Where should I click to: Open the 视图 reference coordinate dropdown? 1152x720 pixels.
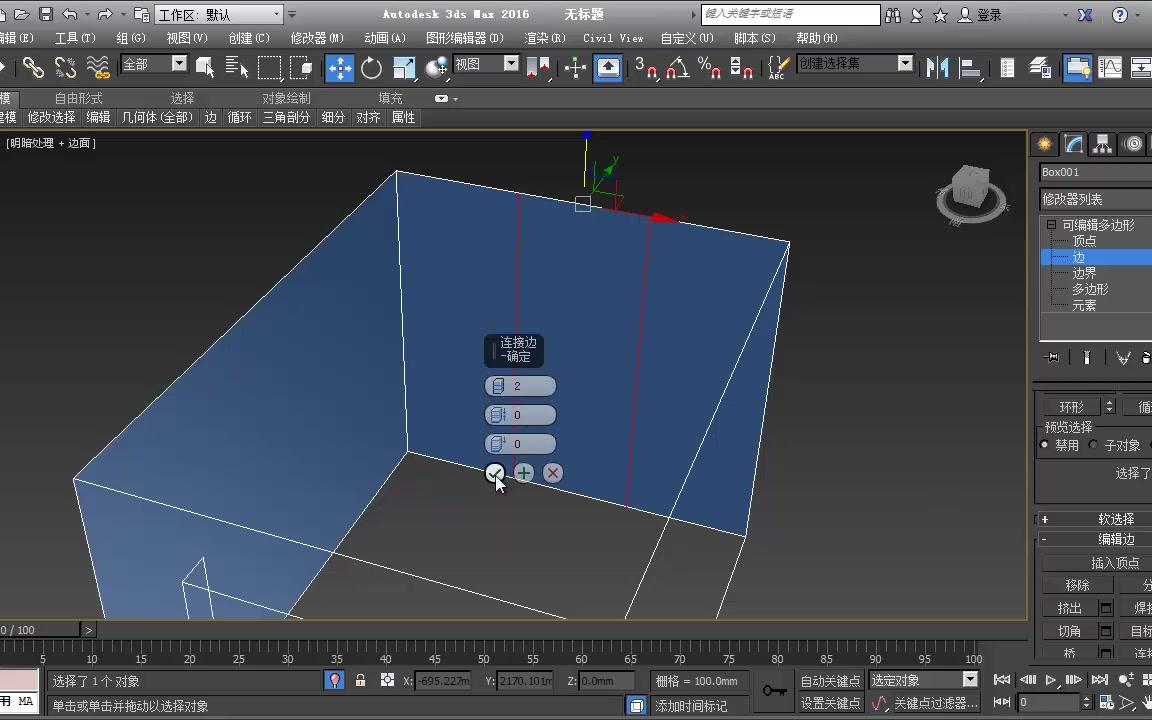[x=487, y=64]
